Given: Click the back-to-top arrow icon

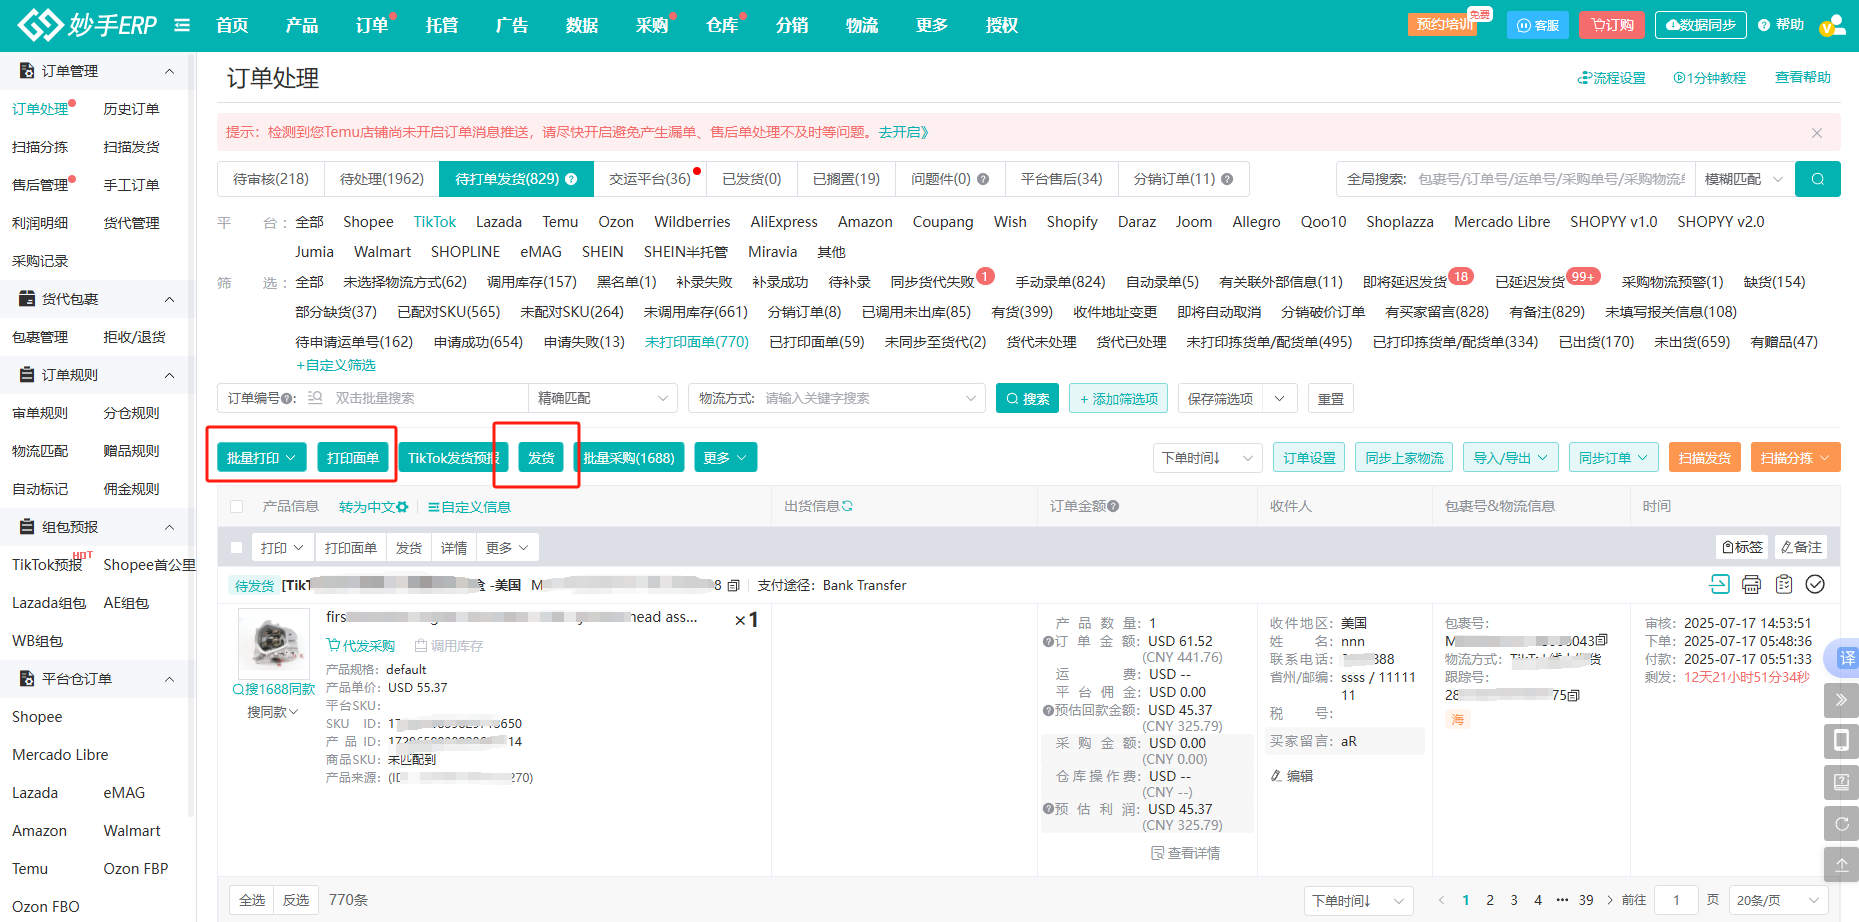Looking at the screenshot, I should 1841,865.
